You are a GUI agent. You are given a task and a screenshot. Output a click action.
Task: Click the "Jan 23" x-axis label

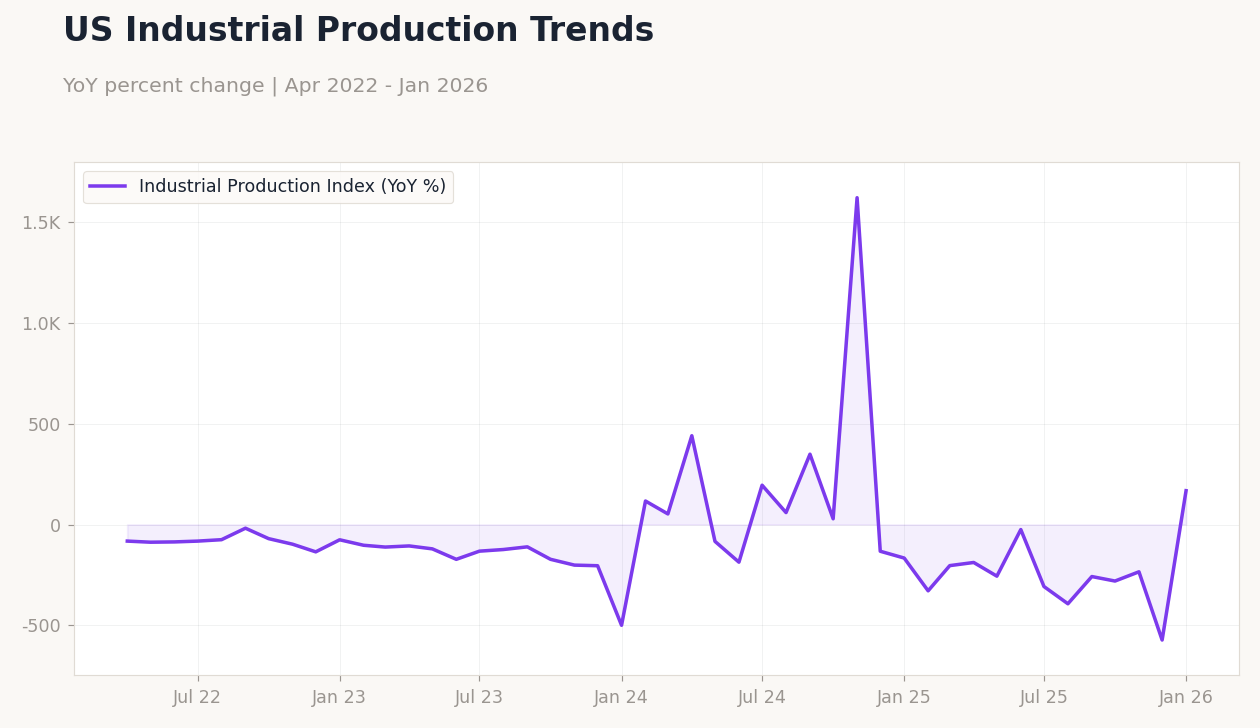click(340, 698)
